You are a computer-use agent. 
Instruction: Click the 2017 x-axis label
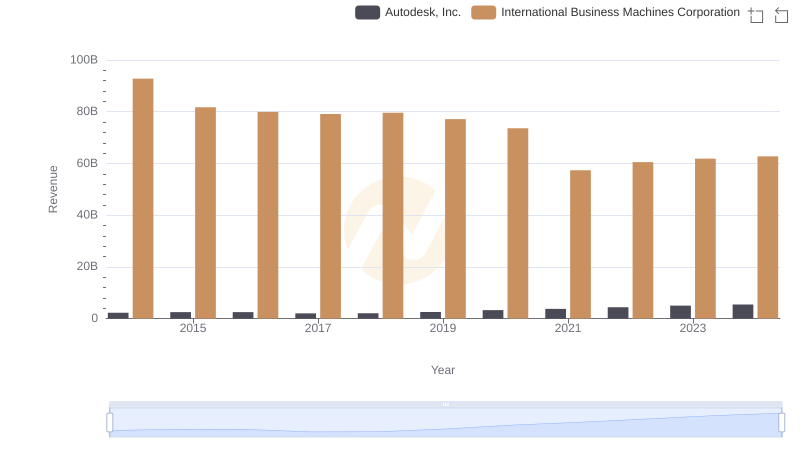click(x=318, y=328)
